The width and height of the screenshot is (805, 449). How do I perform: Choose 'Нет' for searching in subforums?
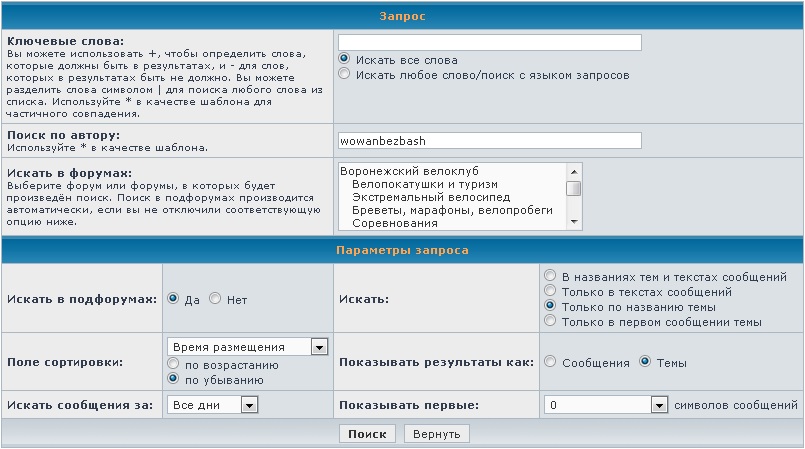[x=215, y=298]
